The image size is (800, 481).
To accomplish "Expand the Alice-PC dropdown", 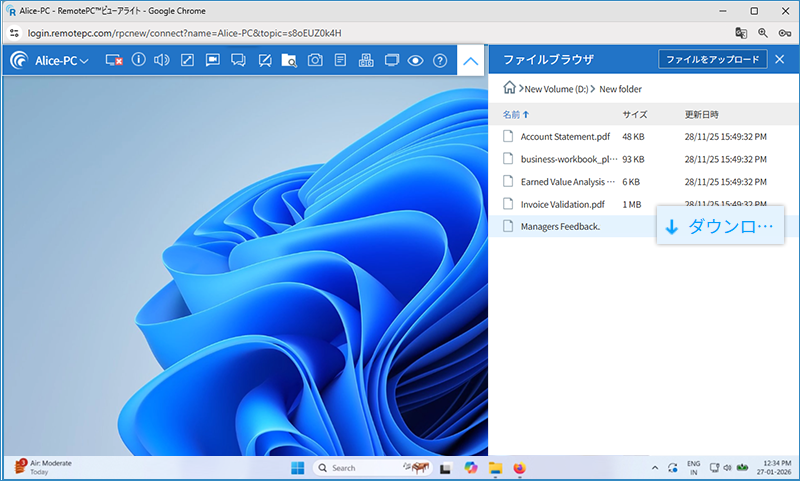I will click(62, 61).
